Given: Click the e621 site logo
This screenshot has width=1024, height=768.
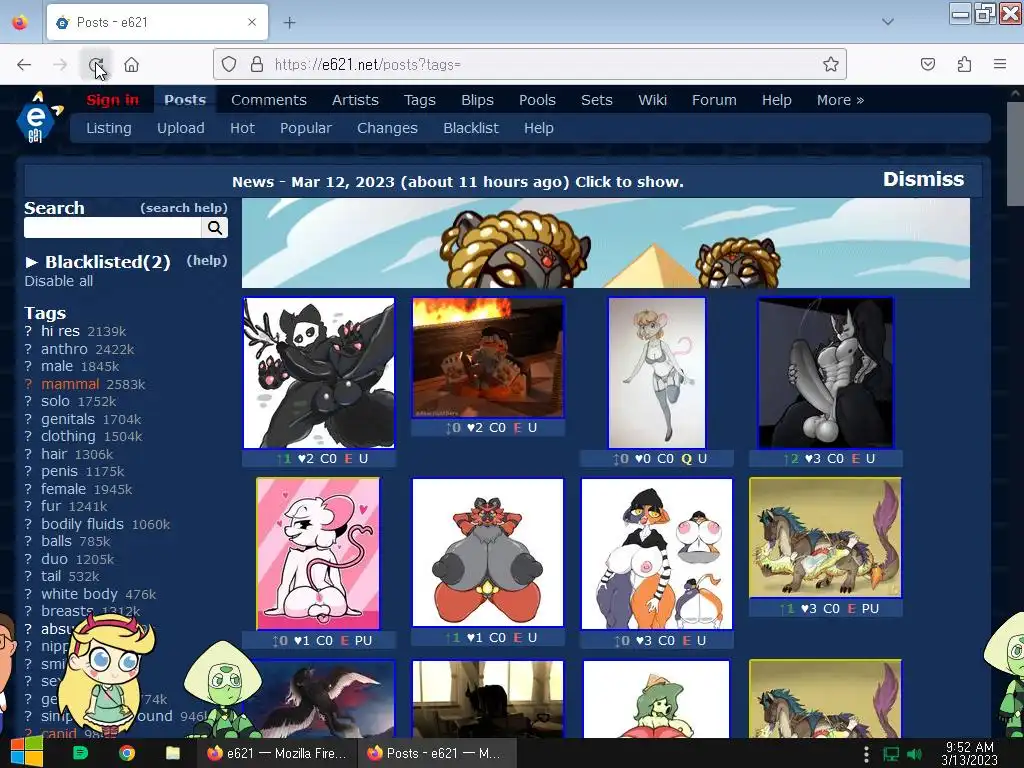Looking at the screenshot, I should coord(38,117).
